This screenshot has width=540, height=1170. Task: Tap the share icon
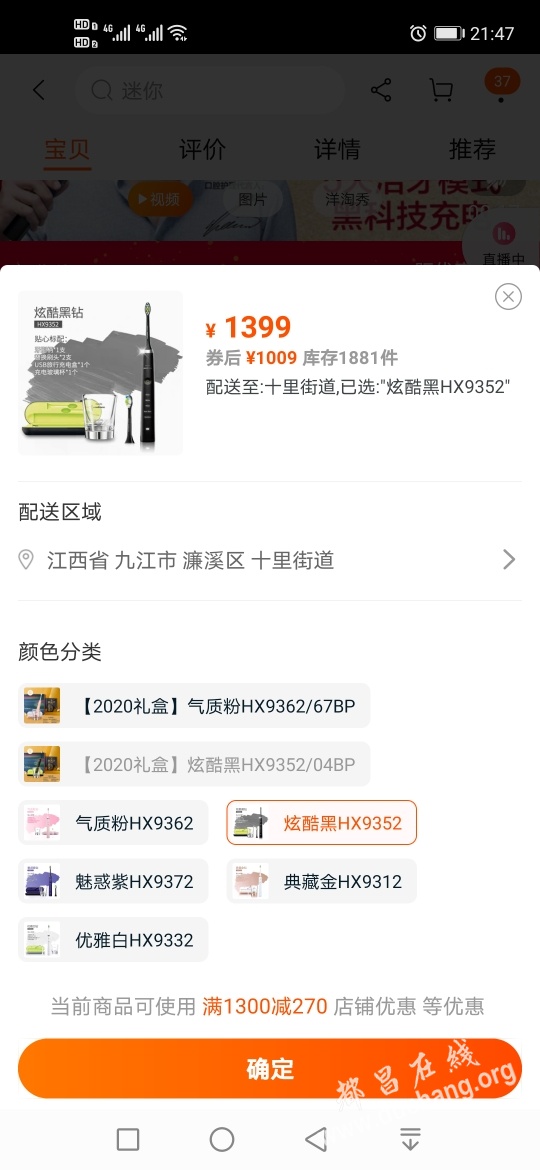381,91
